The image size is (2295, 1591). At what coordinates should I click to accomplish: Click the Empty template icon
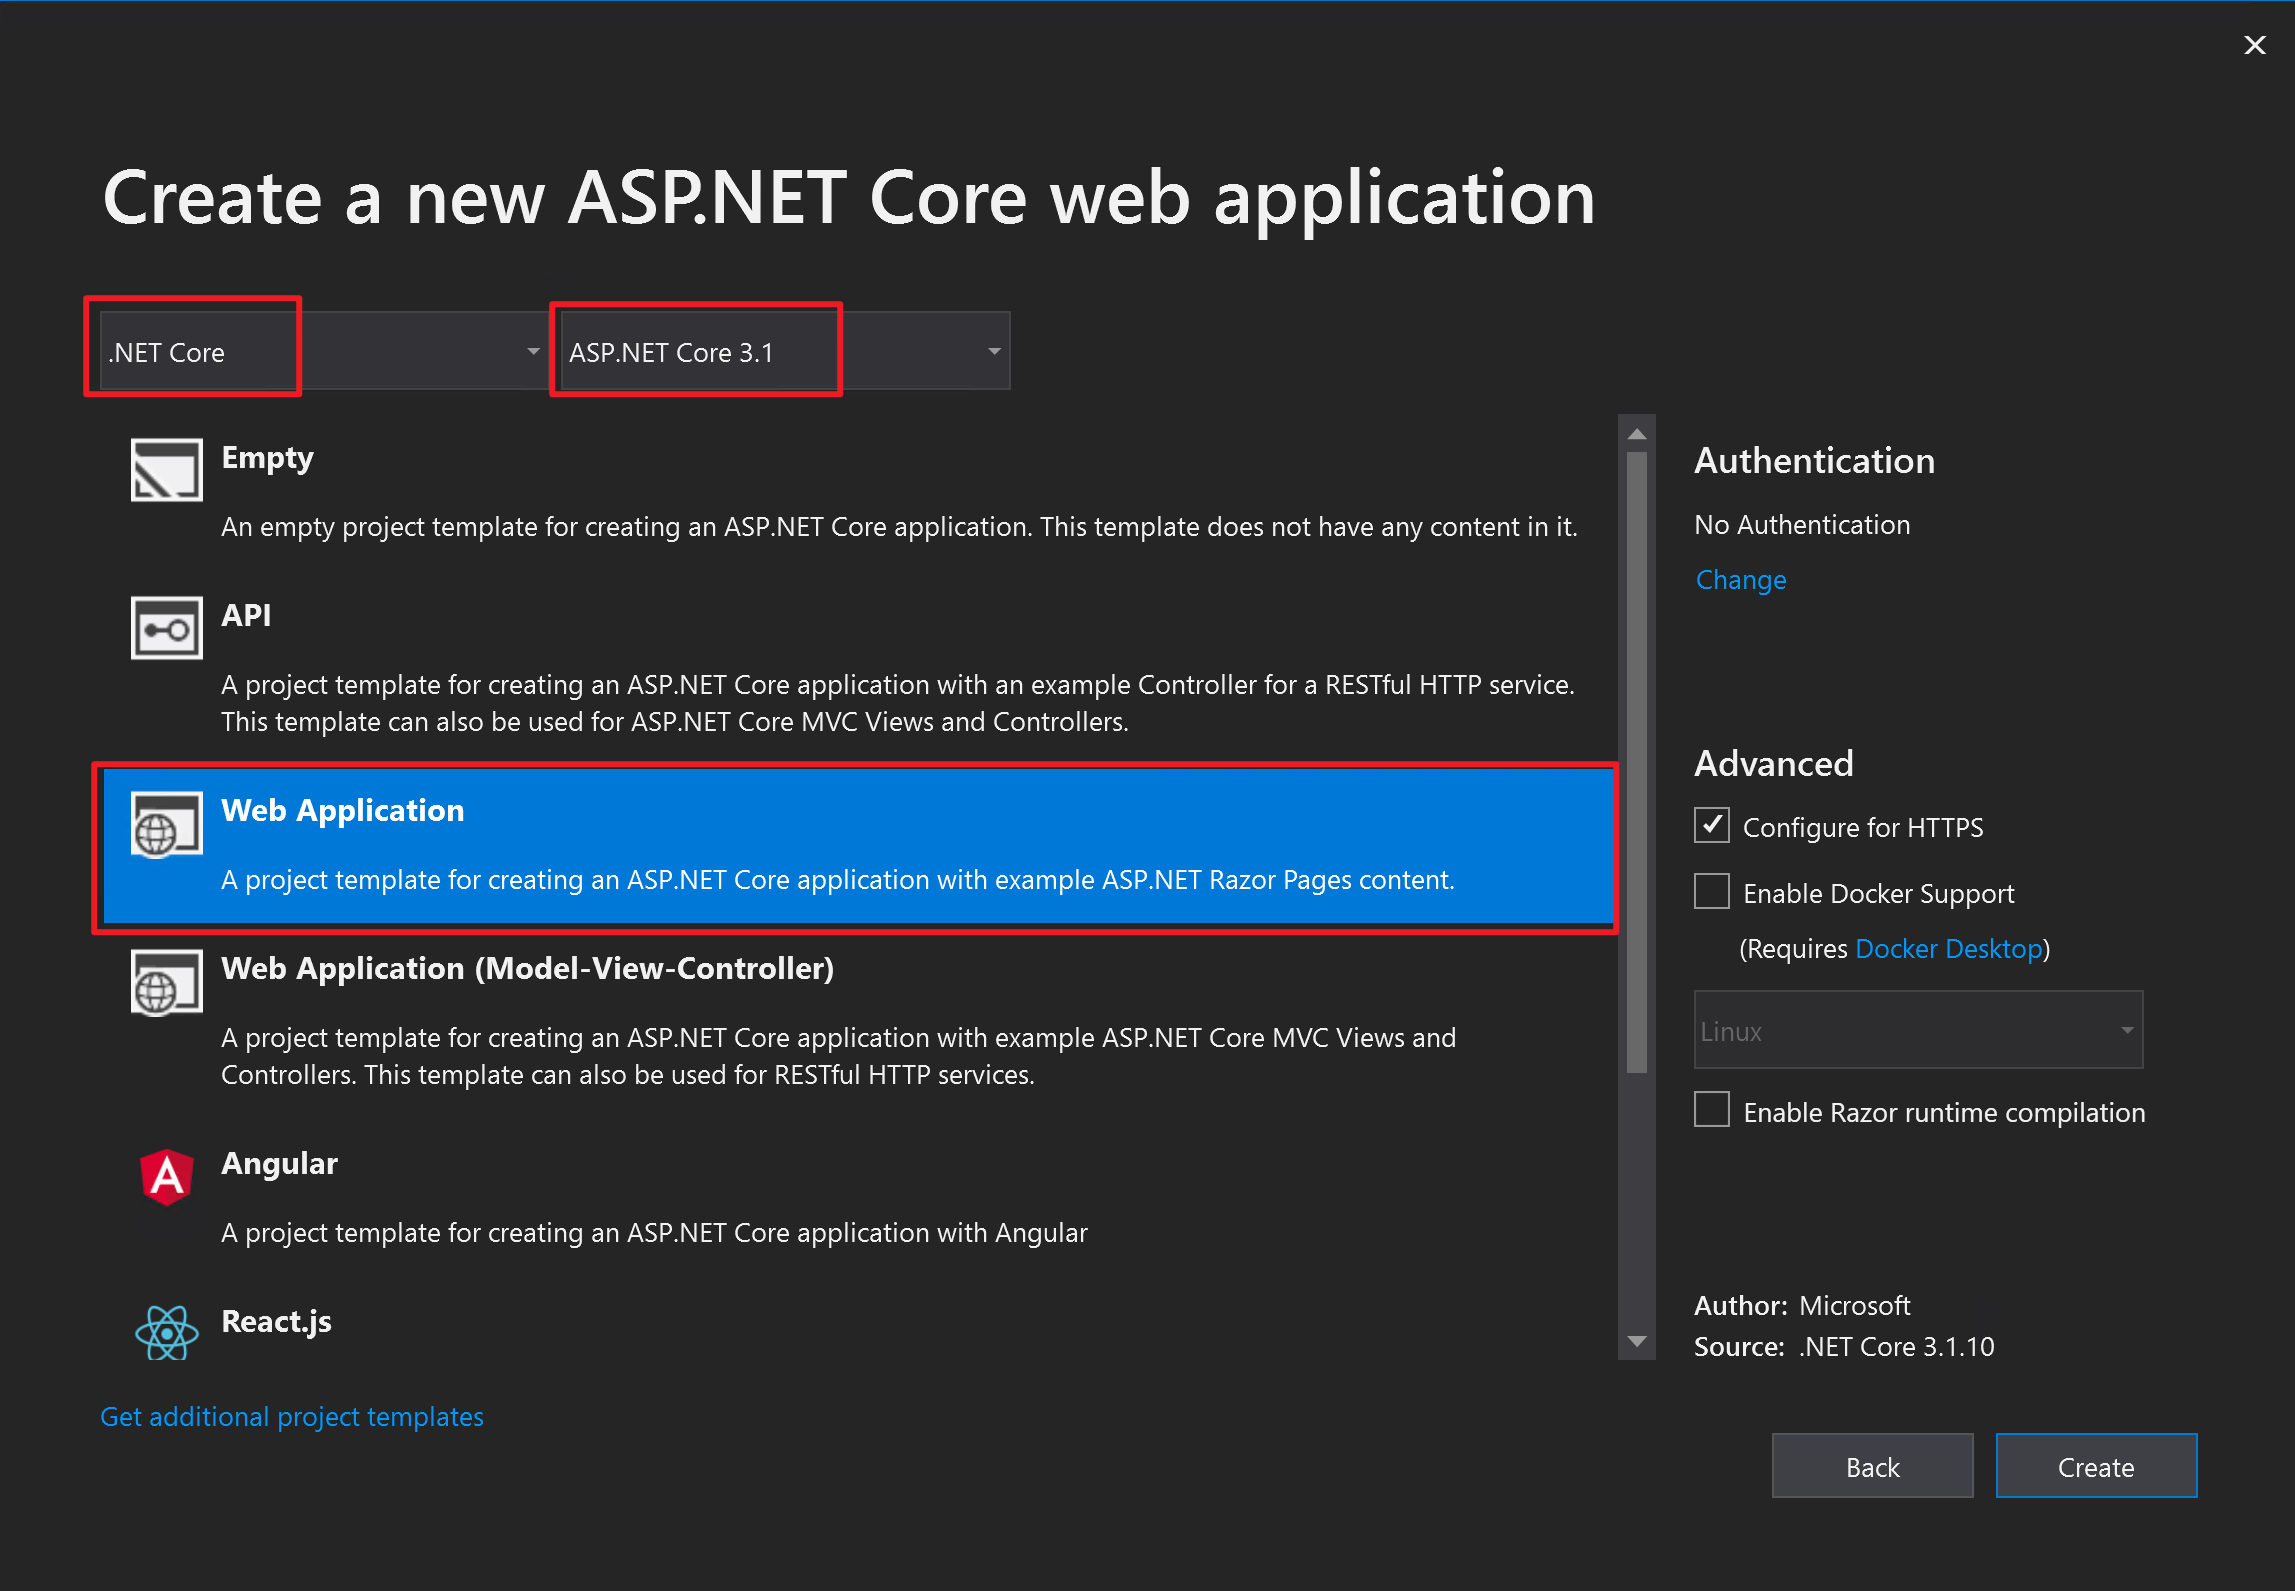coord(166,469)
